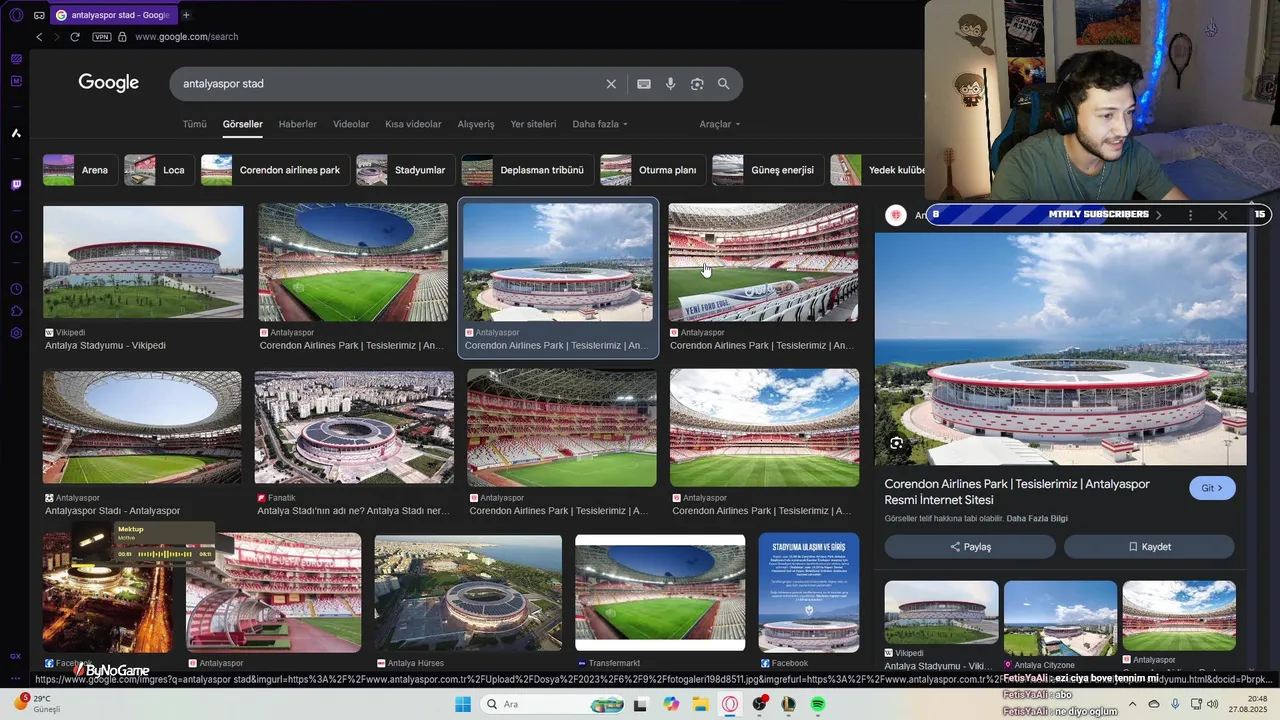Switch to the Tümü tab

(194, 124)
